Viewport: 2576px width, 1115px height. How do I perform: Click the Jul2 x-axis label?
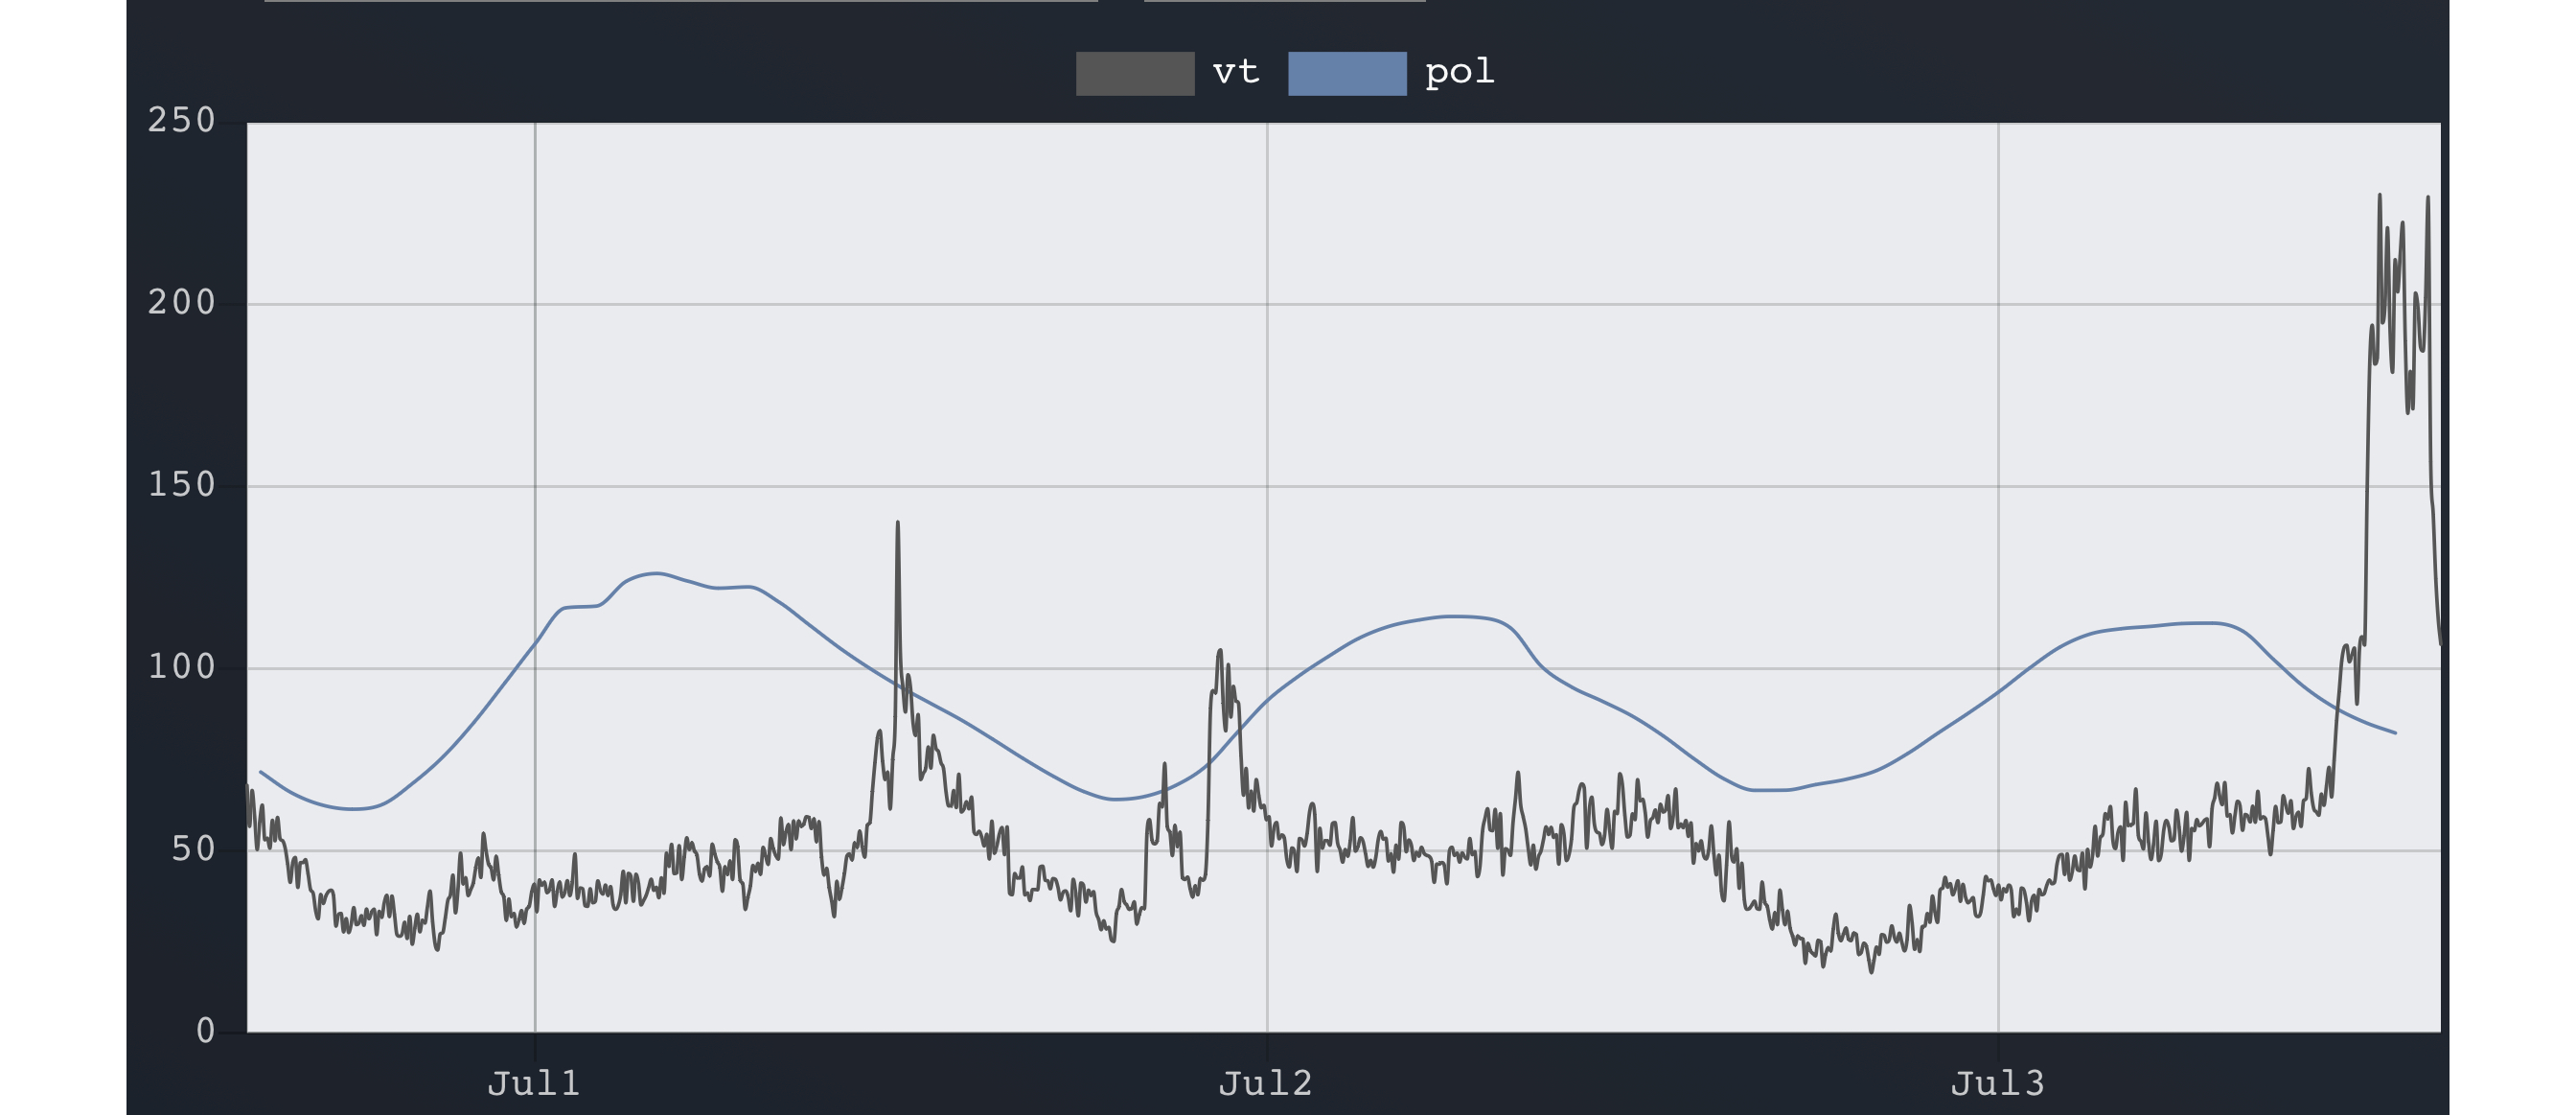tap(1265, 1083)
